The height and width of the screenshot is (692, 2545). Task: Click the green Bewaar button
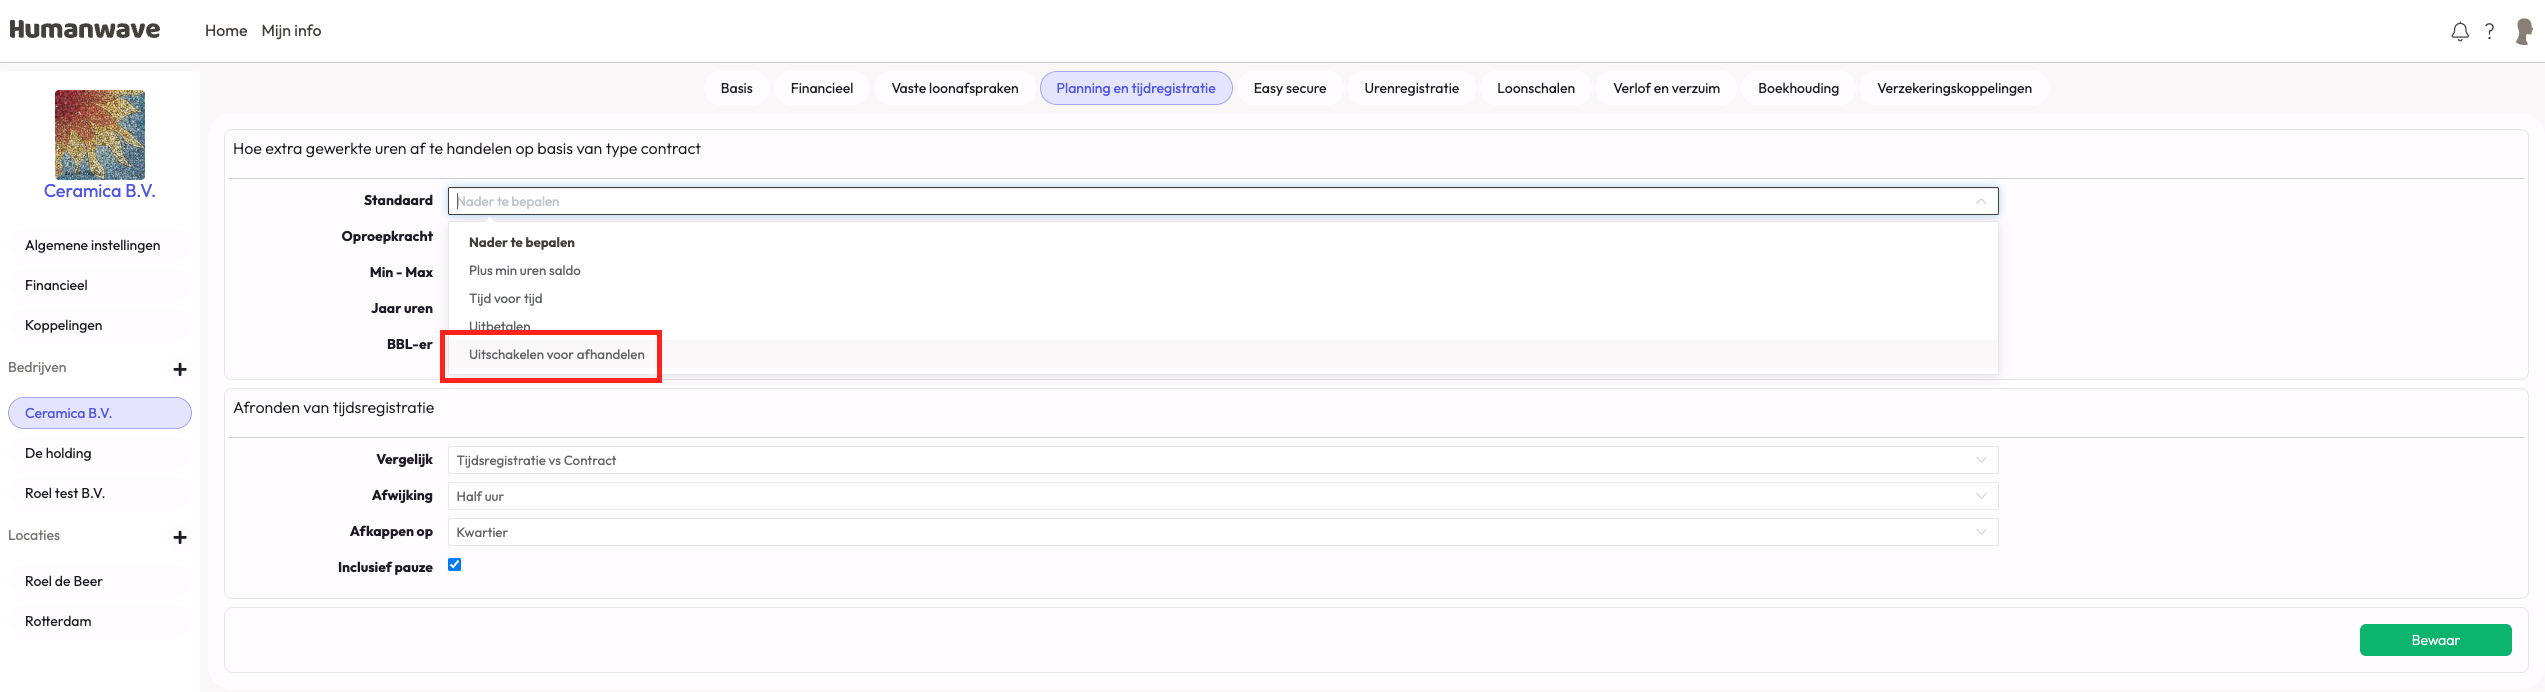(x=2435, y=640)
